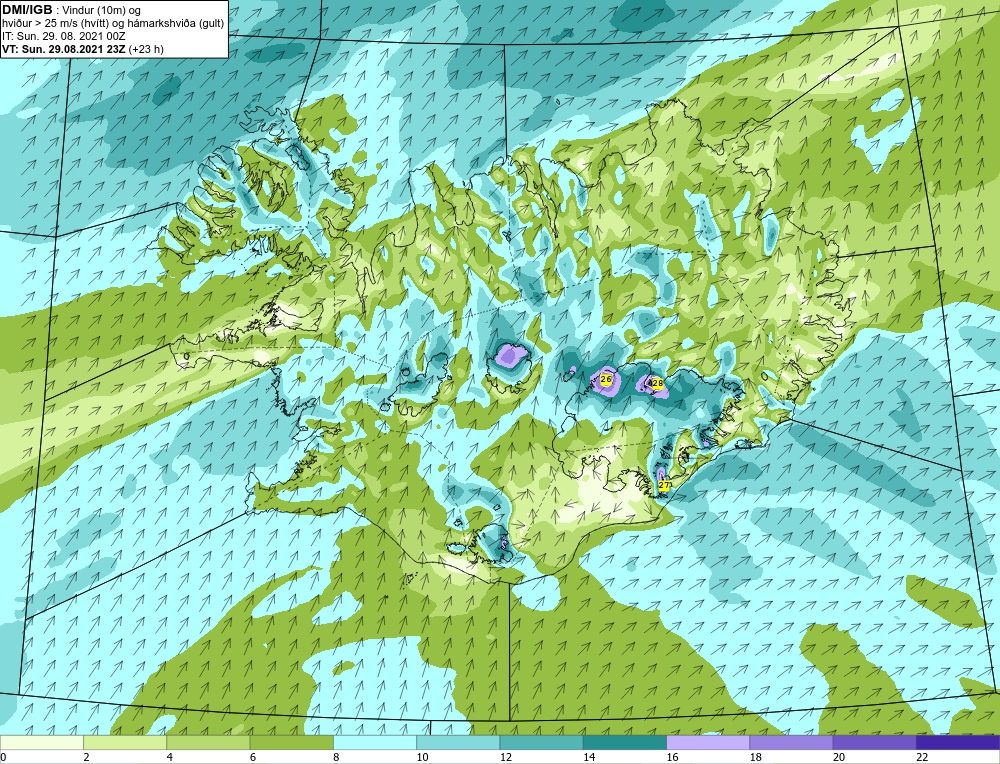Select the 14–16 m/s dark teal legend swatch
This screenshot has width=1000, height=764.
tap(625, 742)
